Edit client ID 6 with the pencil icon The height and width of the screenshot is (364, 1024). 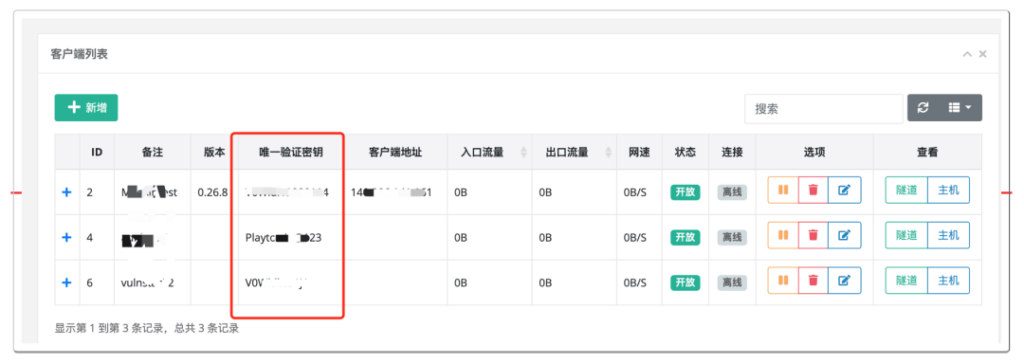coord(844,280)
